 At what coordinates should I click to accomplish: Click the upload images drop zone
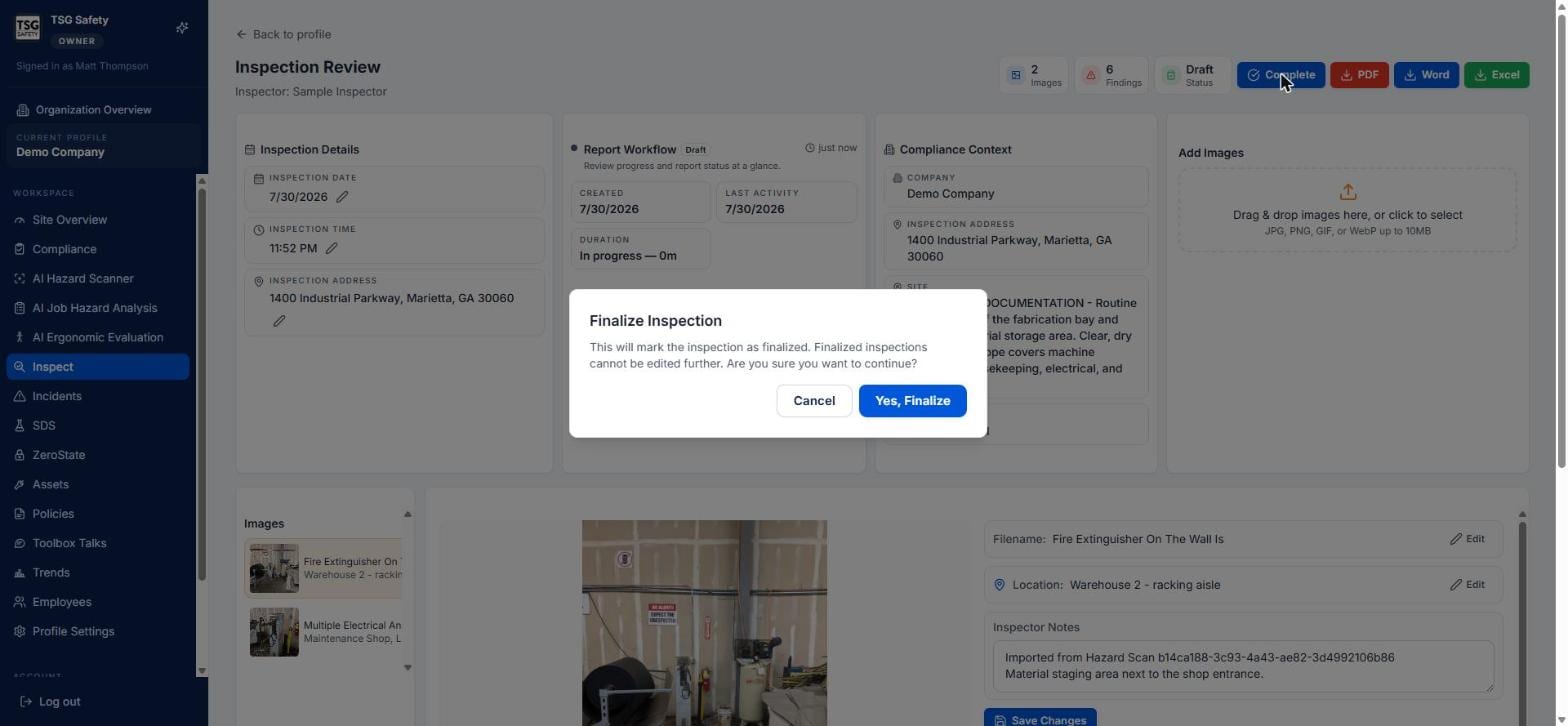pyautogui.click(x=1347, y=210)
